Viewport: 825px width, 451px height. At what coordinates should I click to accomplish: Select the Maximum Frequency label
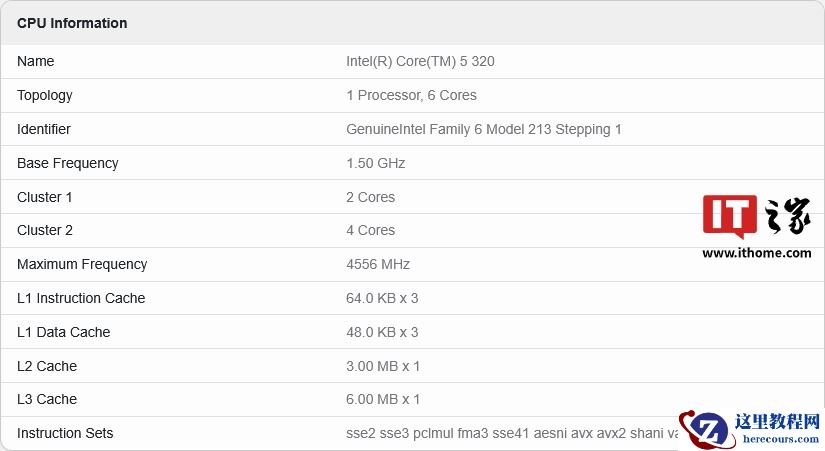click(x=82, y=264)
